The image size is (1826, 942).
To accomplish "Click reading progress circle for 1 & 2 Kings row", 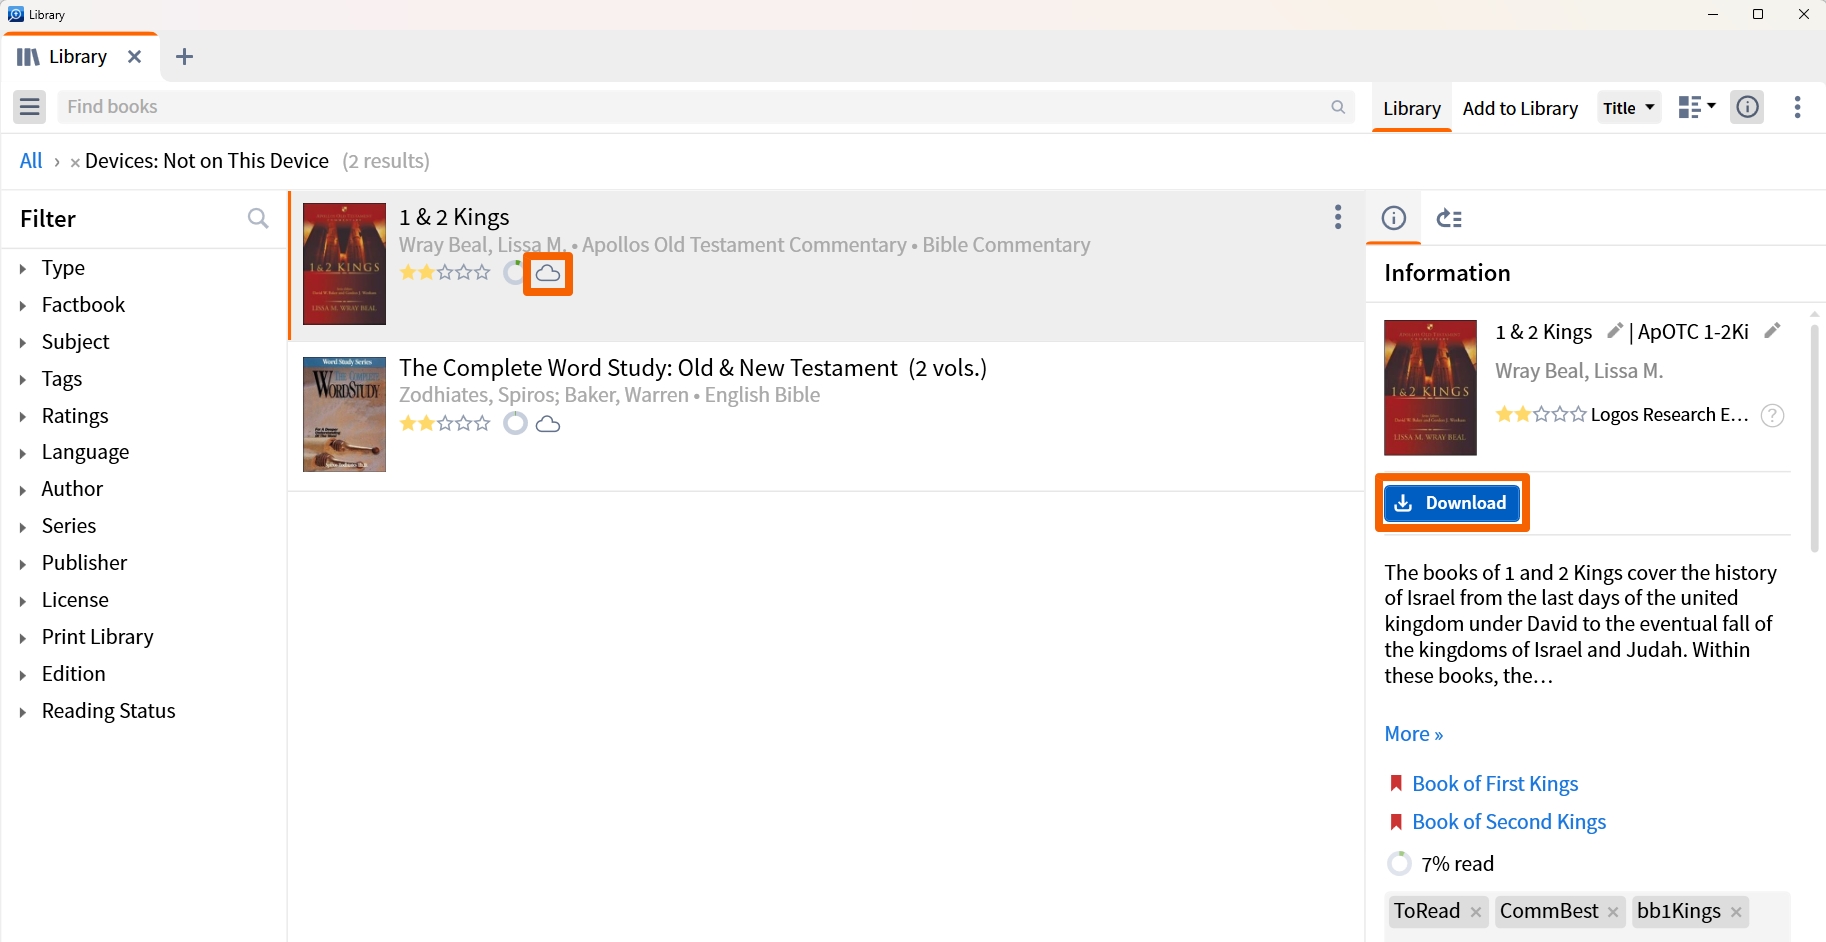I will (514, 273).
